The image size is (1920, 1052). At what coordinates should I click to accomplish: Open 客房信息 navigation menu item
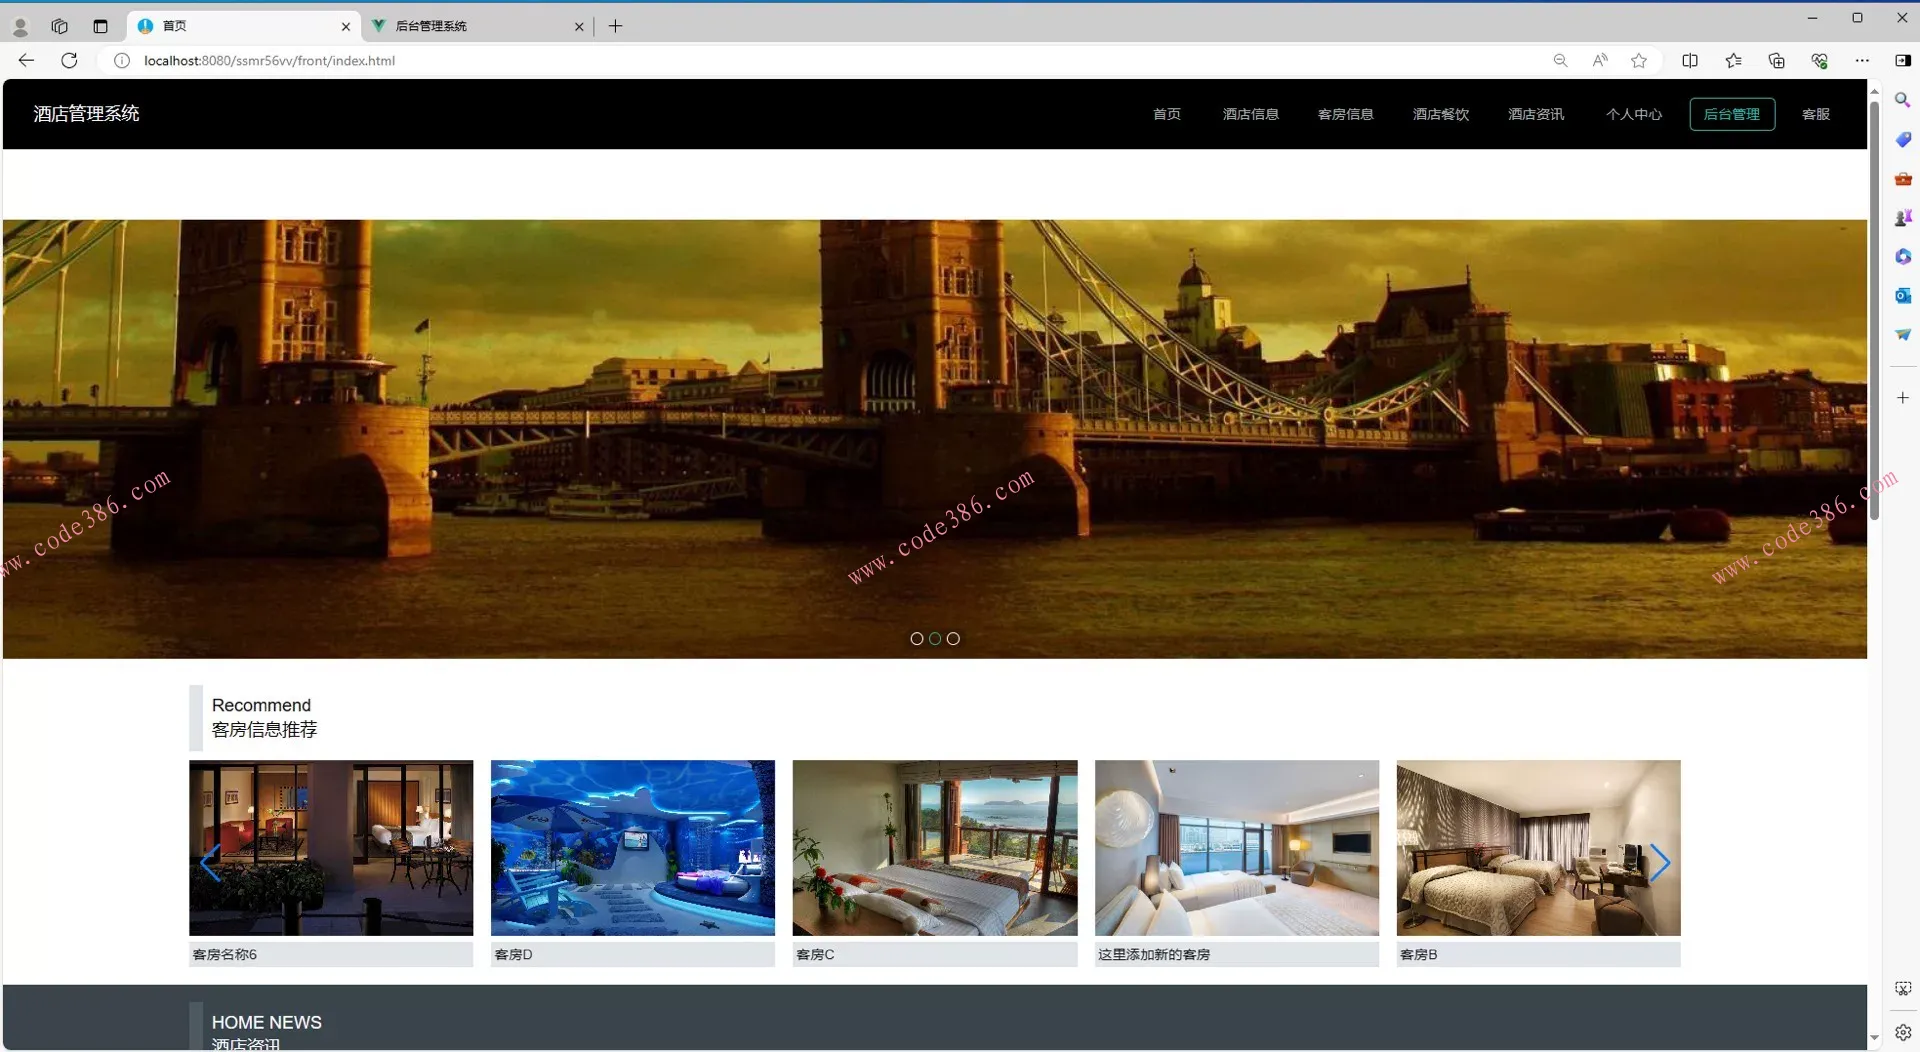1345,114
